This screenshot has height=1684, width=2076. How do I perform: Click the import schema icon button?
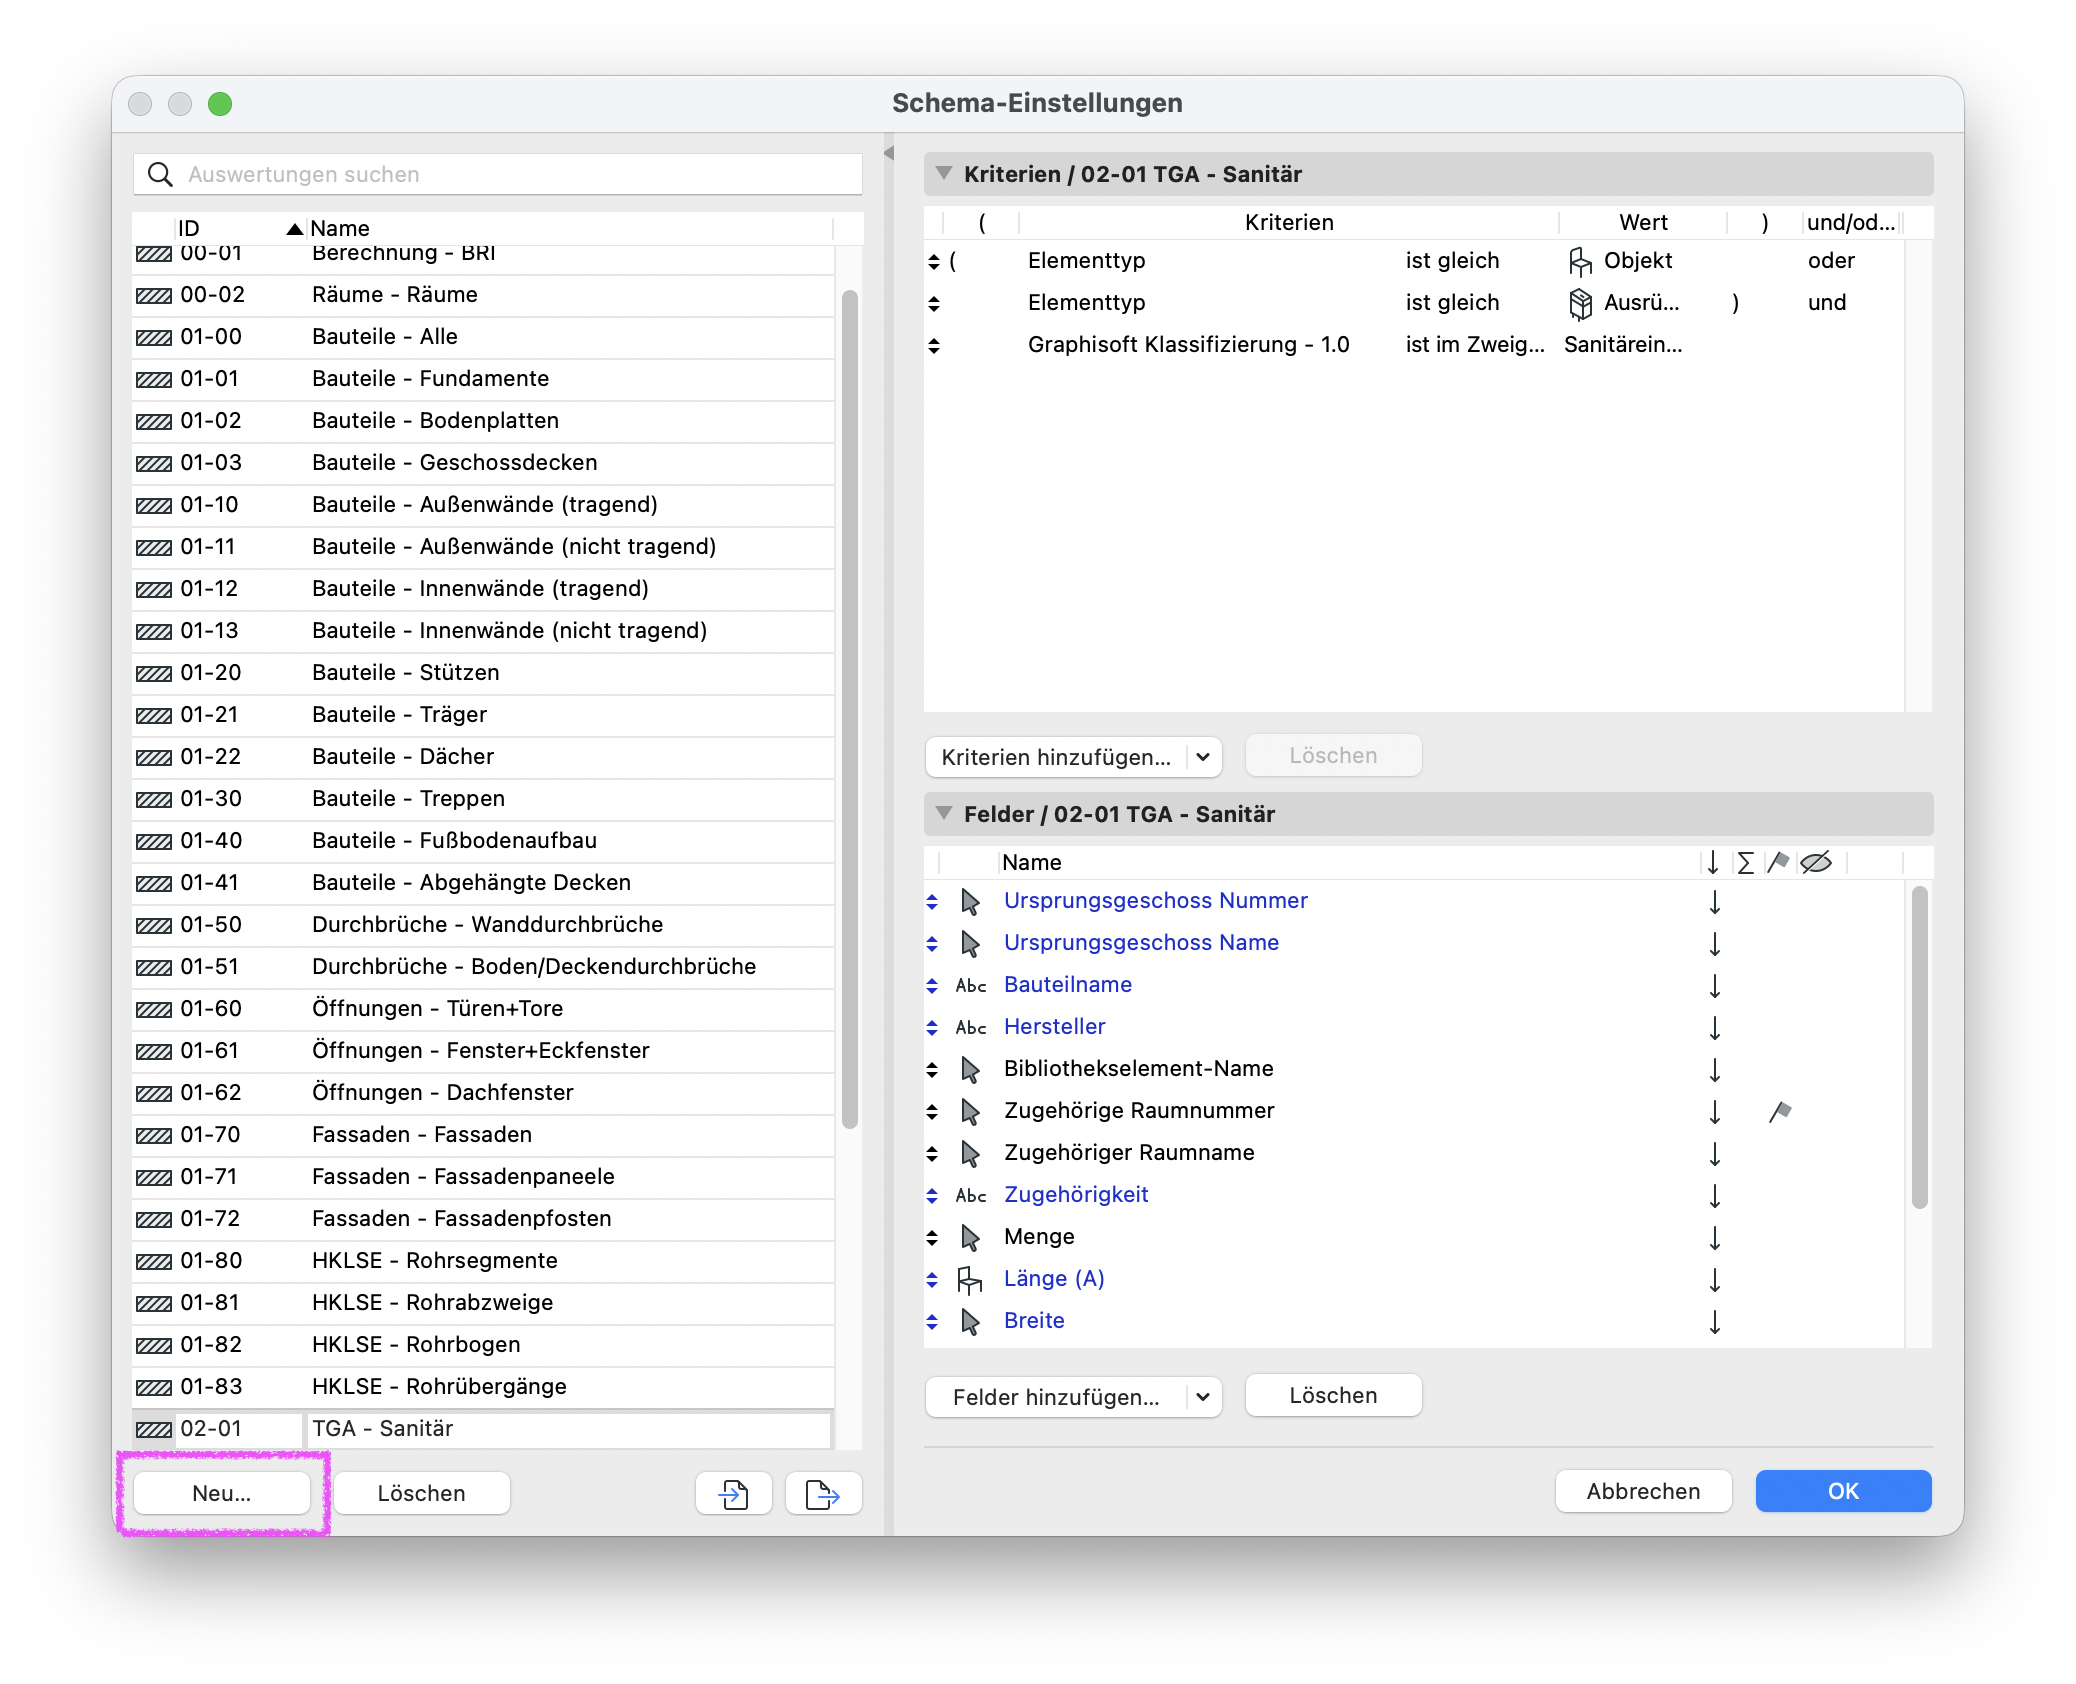point(733,1494)
